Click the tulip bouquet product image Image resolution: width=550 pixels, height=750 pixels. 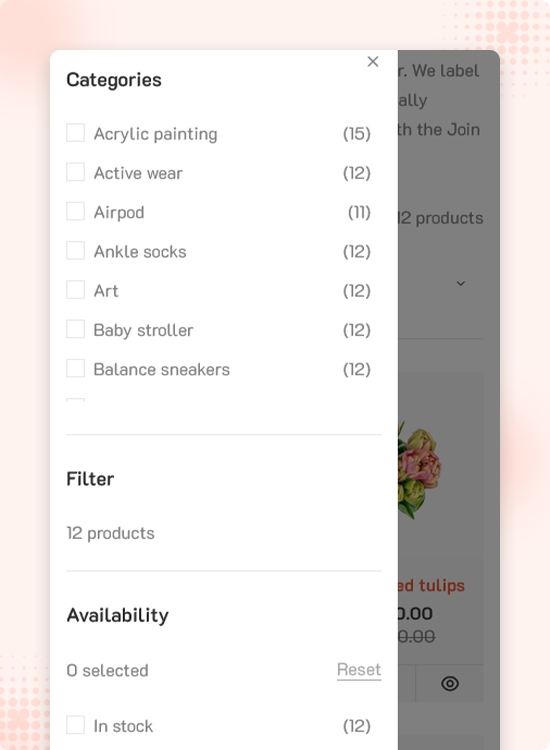coord(419,469)
